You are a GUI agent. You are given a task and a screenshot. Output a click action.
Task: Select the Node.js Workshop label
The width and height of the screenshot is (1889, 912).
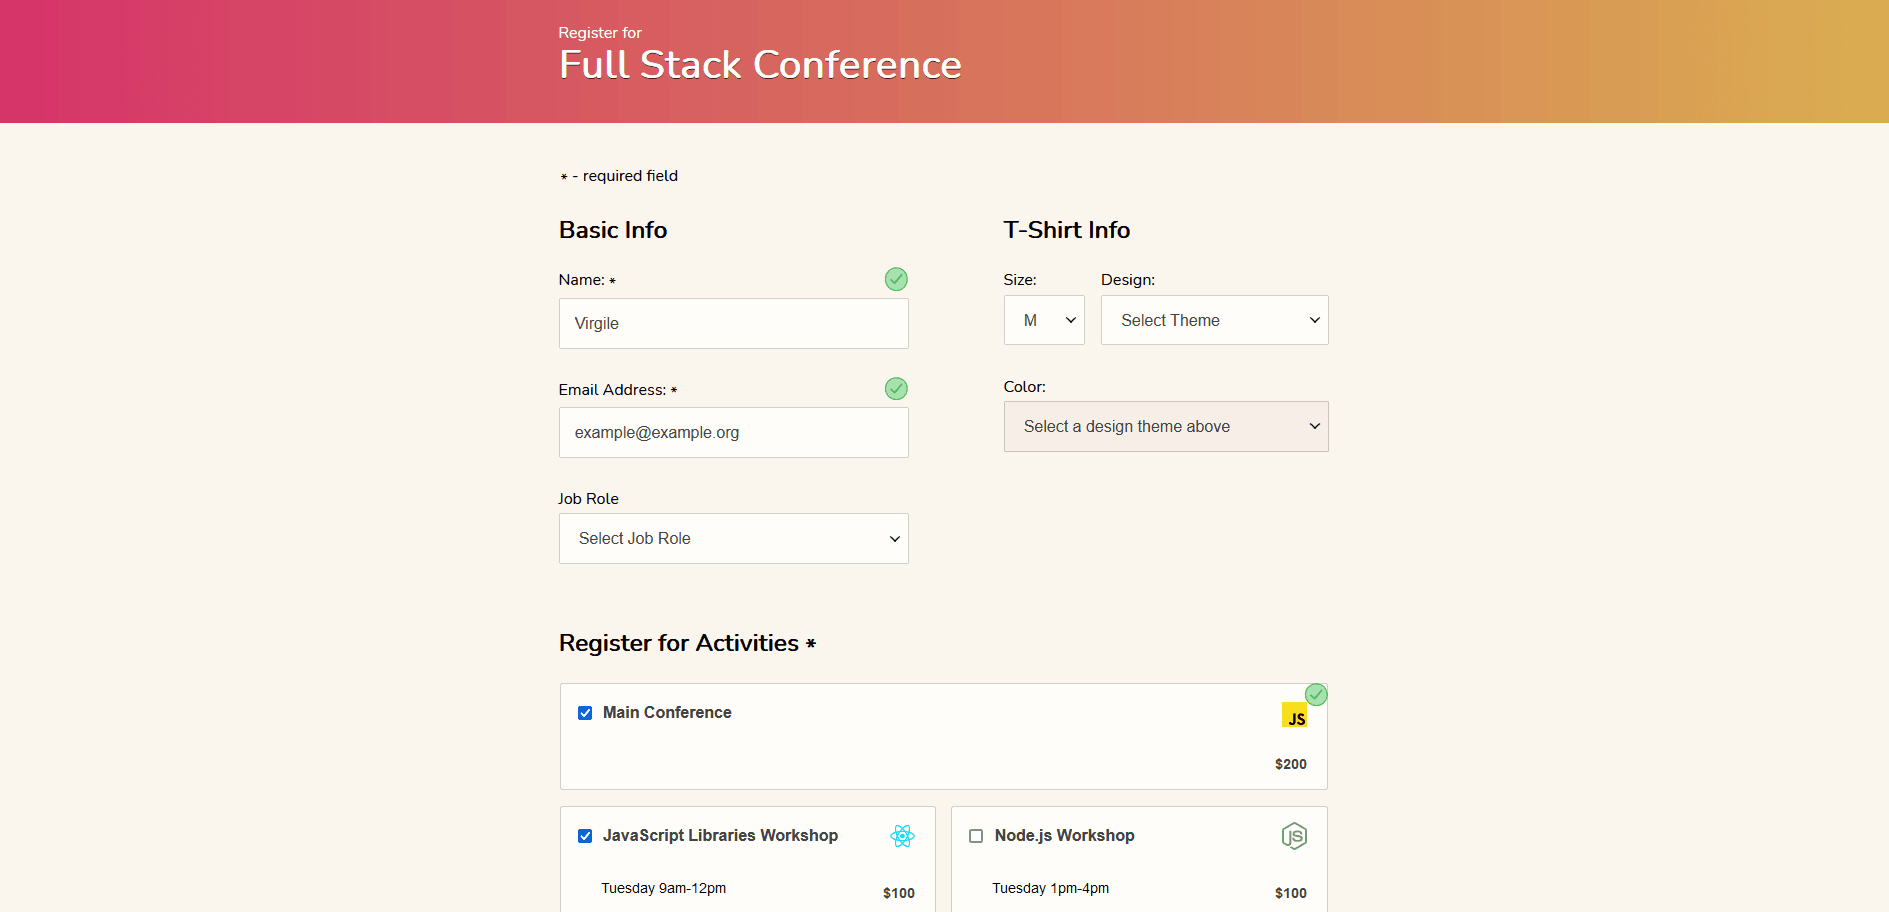point(1064,835)
